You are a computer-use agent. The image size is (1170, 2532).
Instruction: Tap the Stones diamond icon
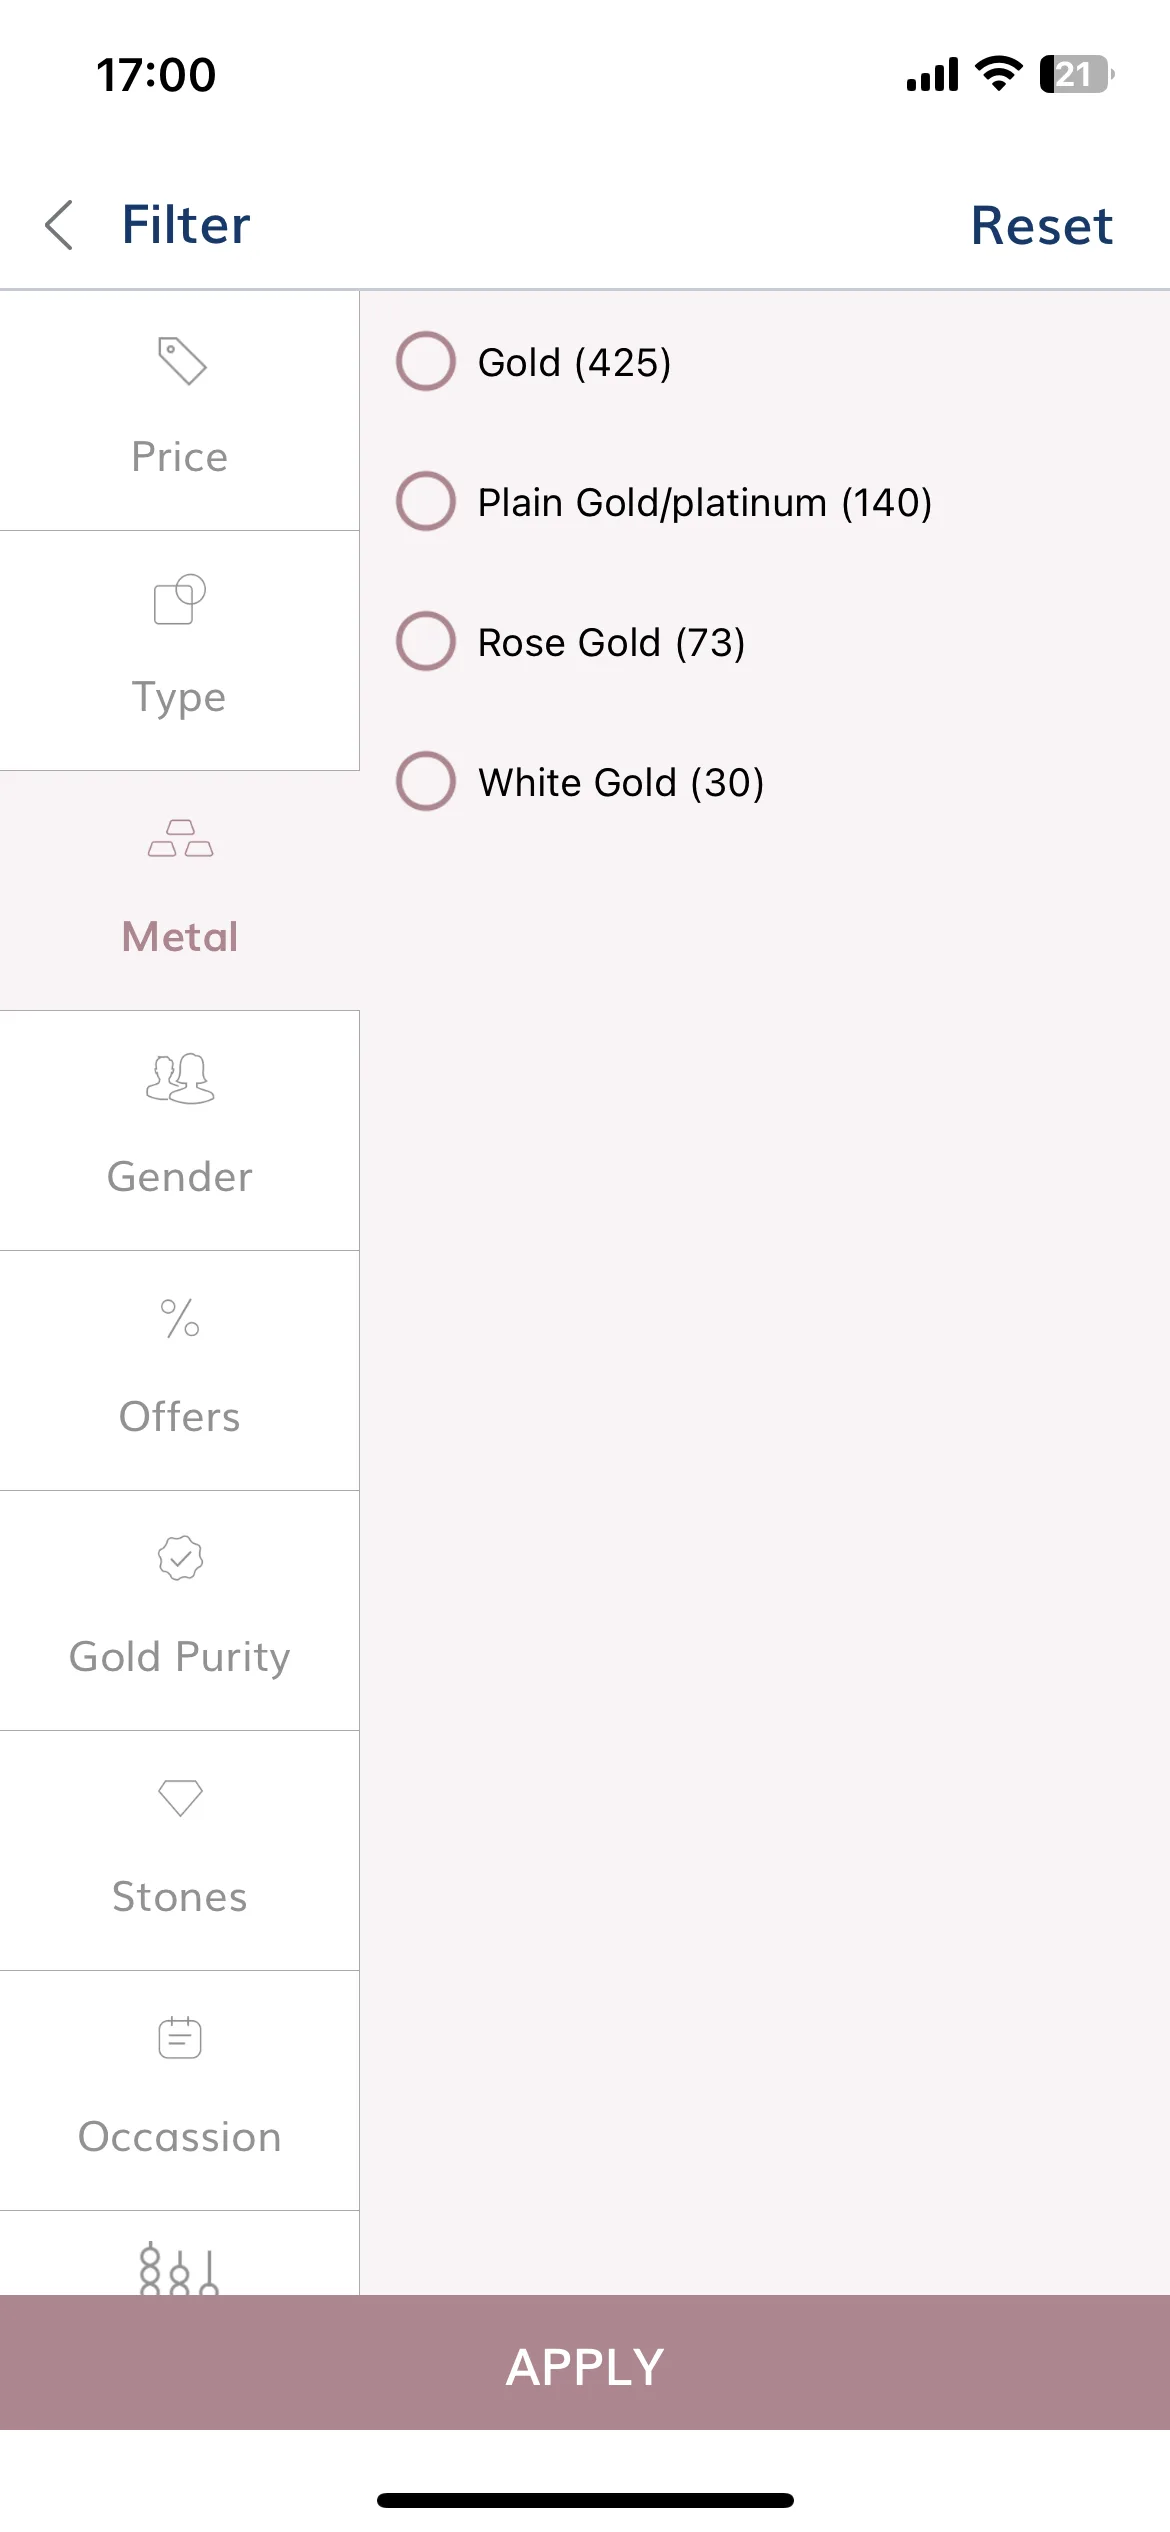click(x=180, y=1798)
